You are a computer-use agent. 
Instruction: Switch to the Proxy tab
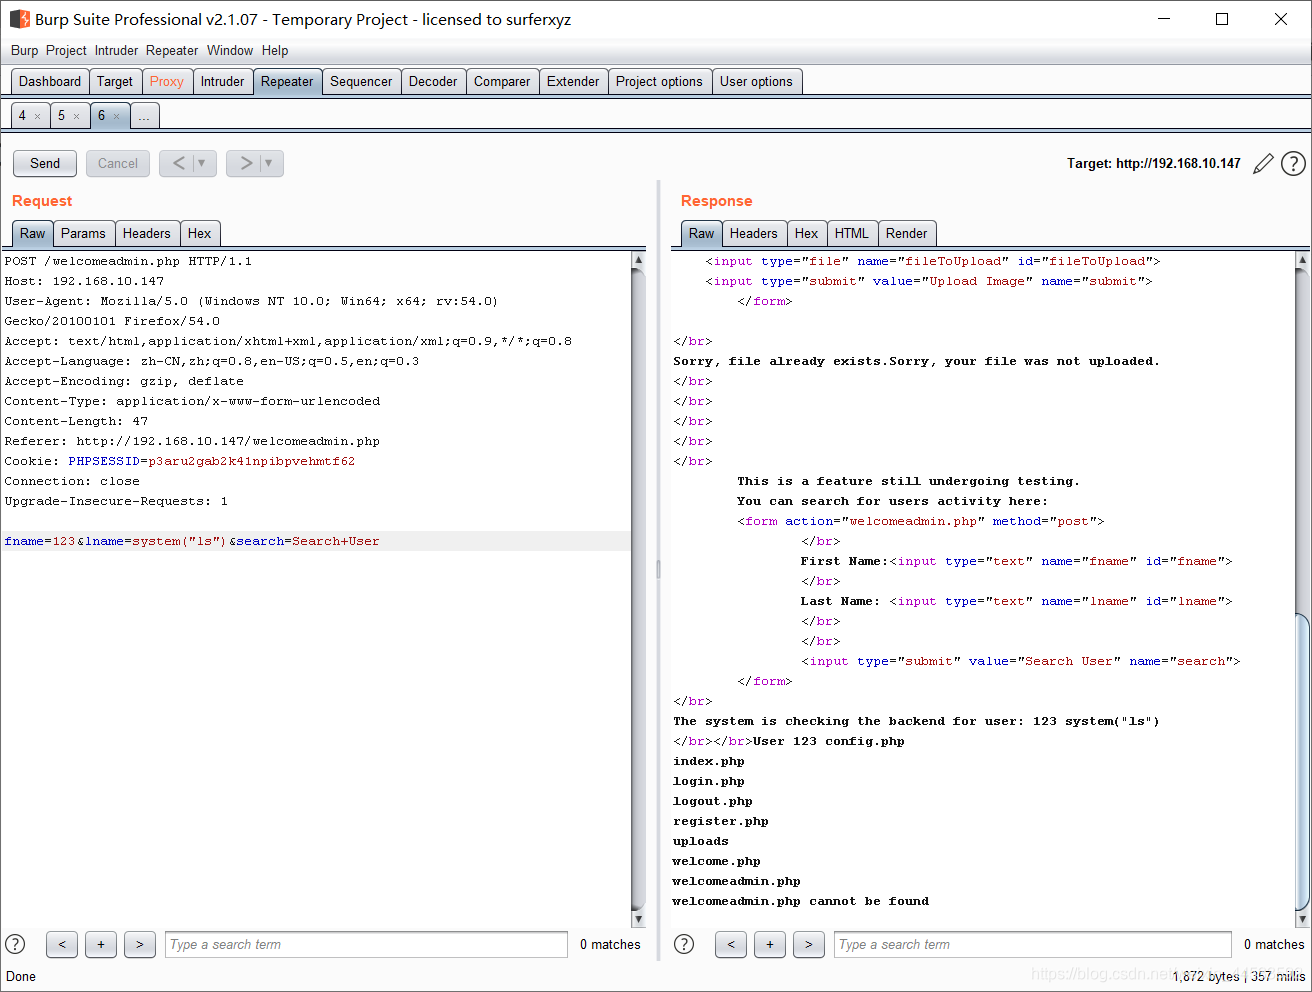(167, 82)
